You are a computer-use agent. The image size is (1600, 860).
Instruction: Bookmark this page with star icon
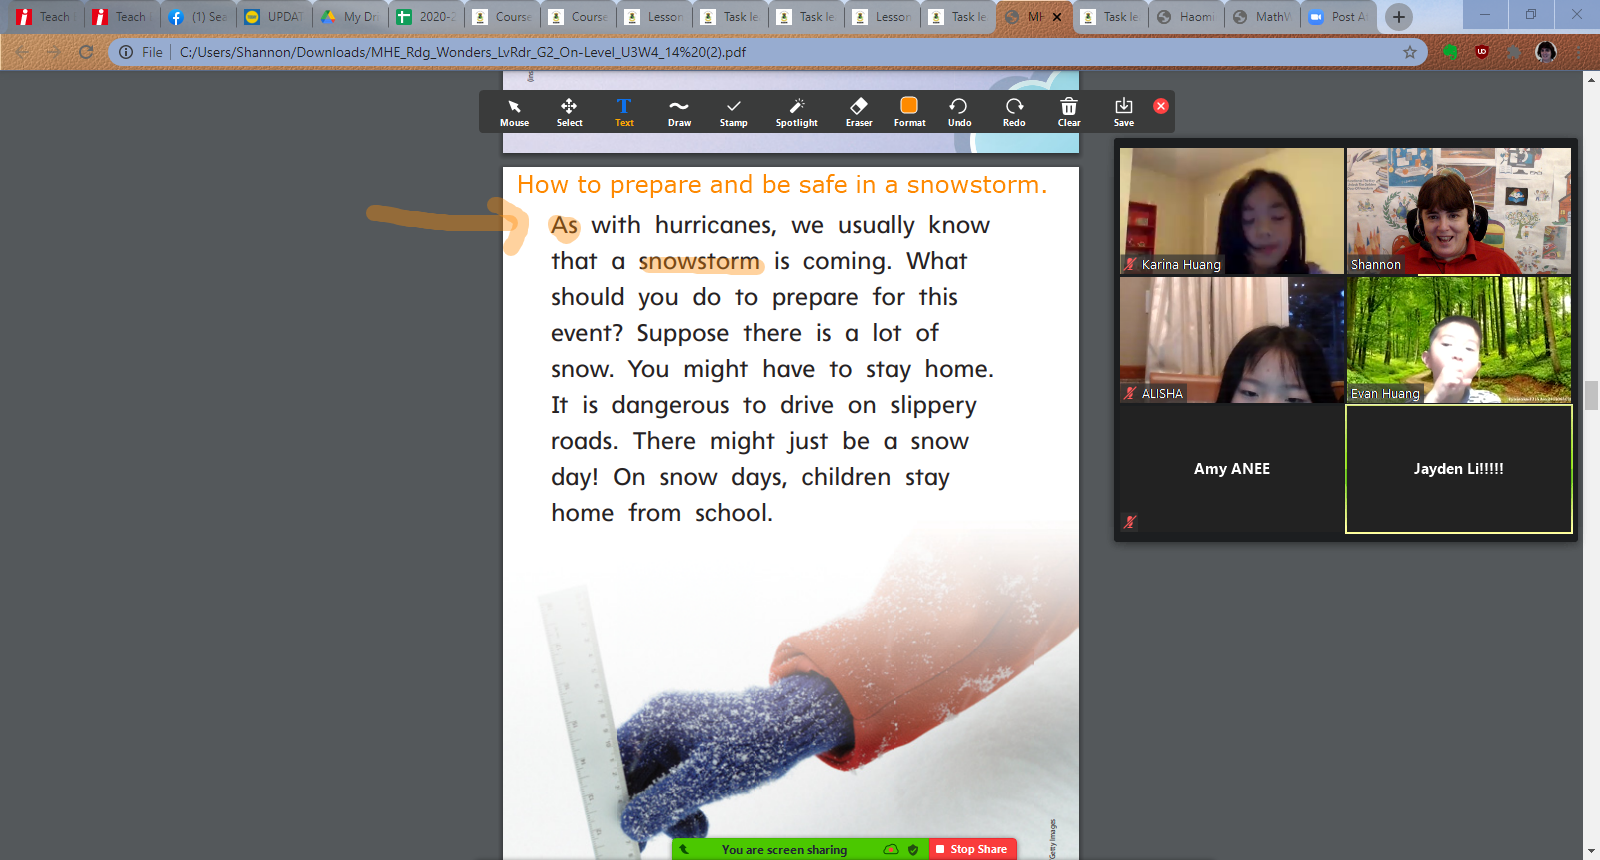pos(1410,52)
